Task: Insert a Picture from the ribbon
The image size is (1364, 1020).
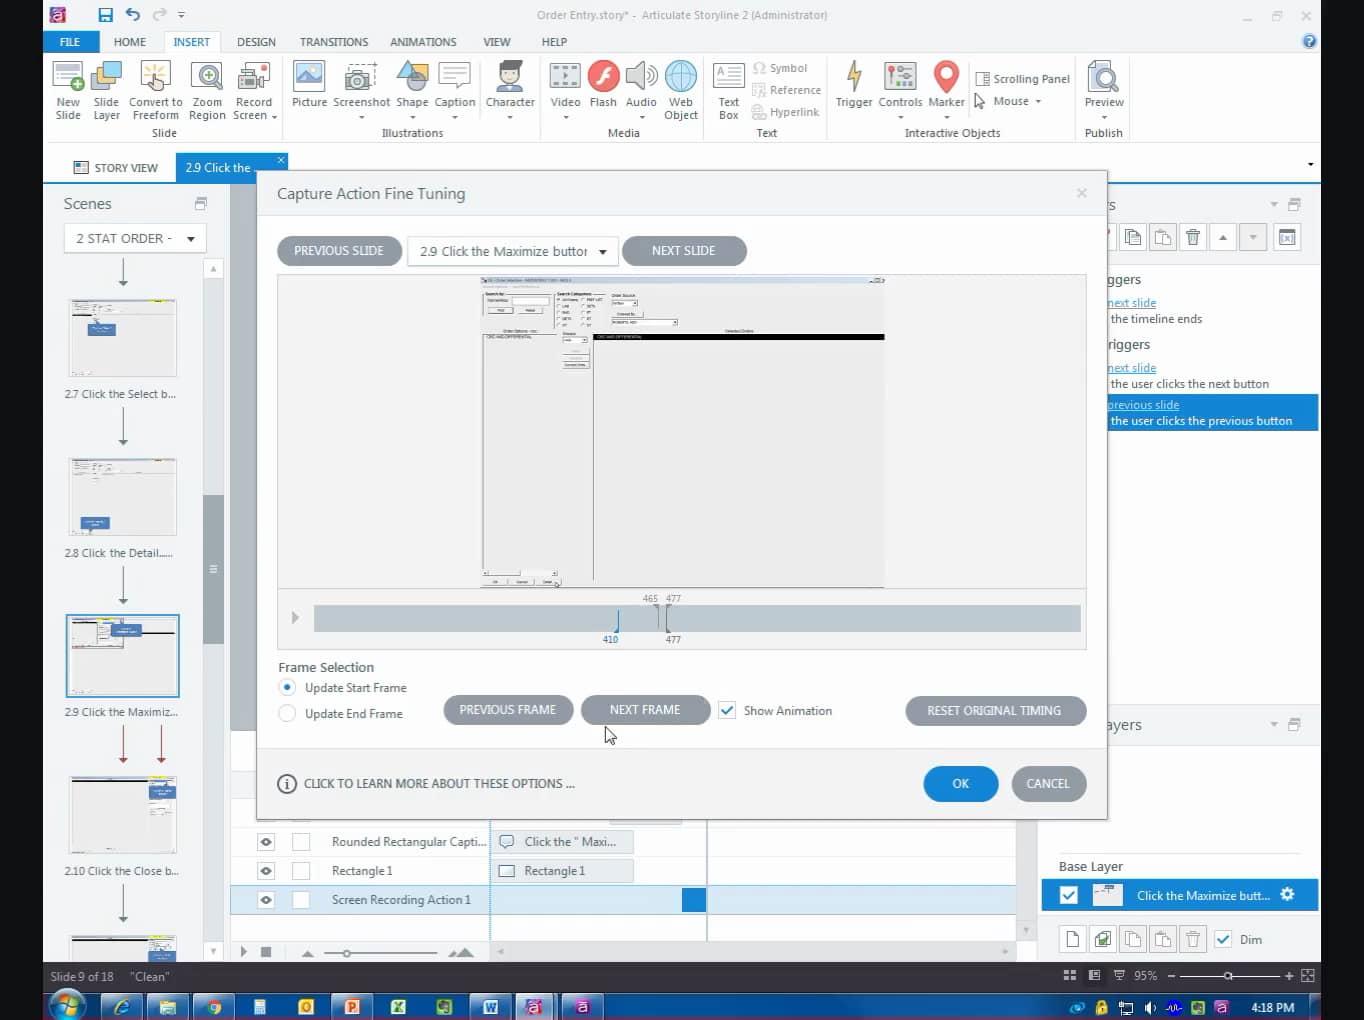Action: click(309, 77)
